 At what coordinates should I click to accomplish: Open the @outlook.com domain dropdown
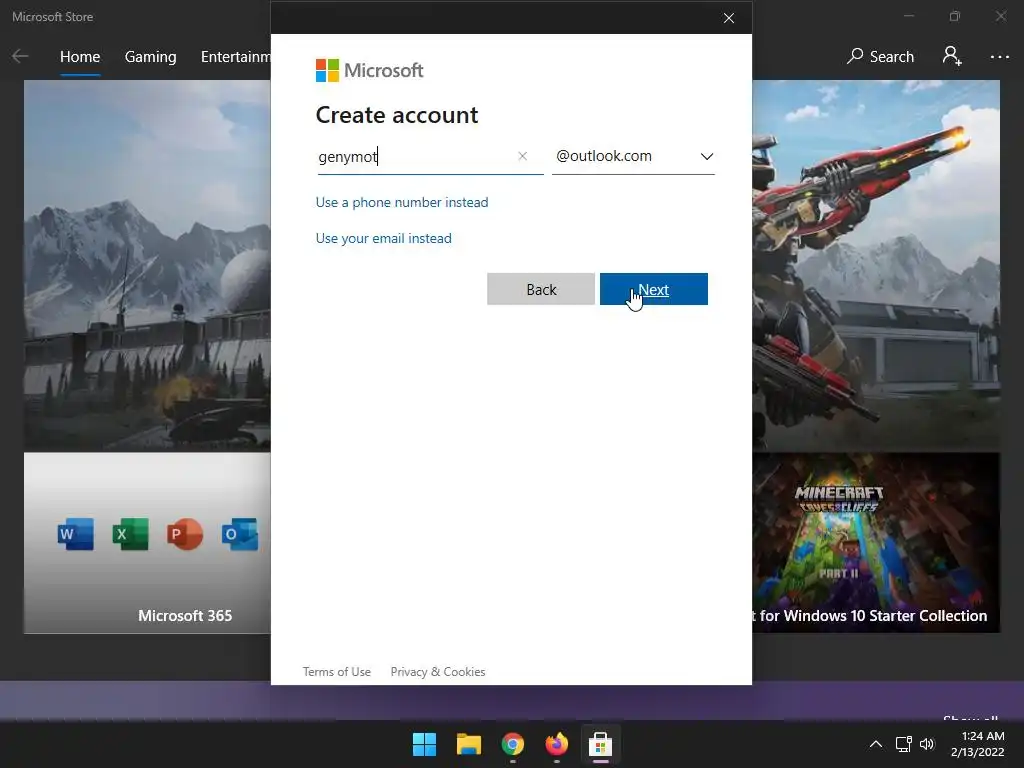pos(633,157)
